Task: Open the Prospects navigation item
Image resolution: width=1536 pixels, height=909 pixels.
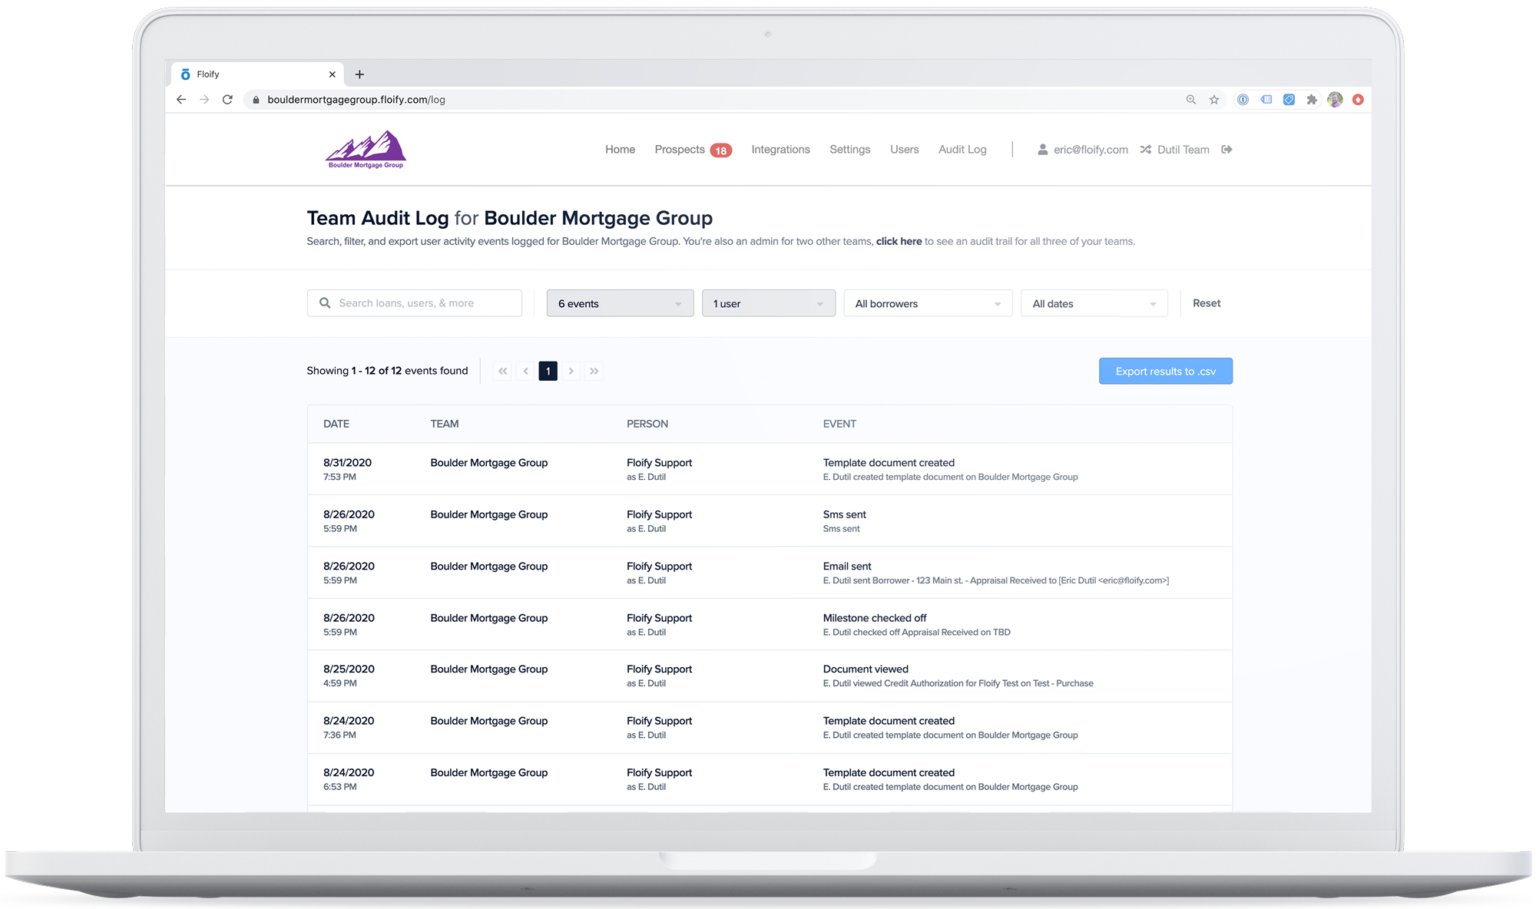Action: click(x=680, y=149)
